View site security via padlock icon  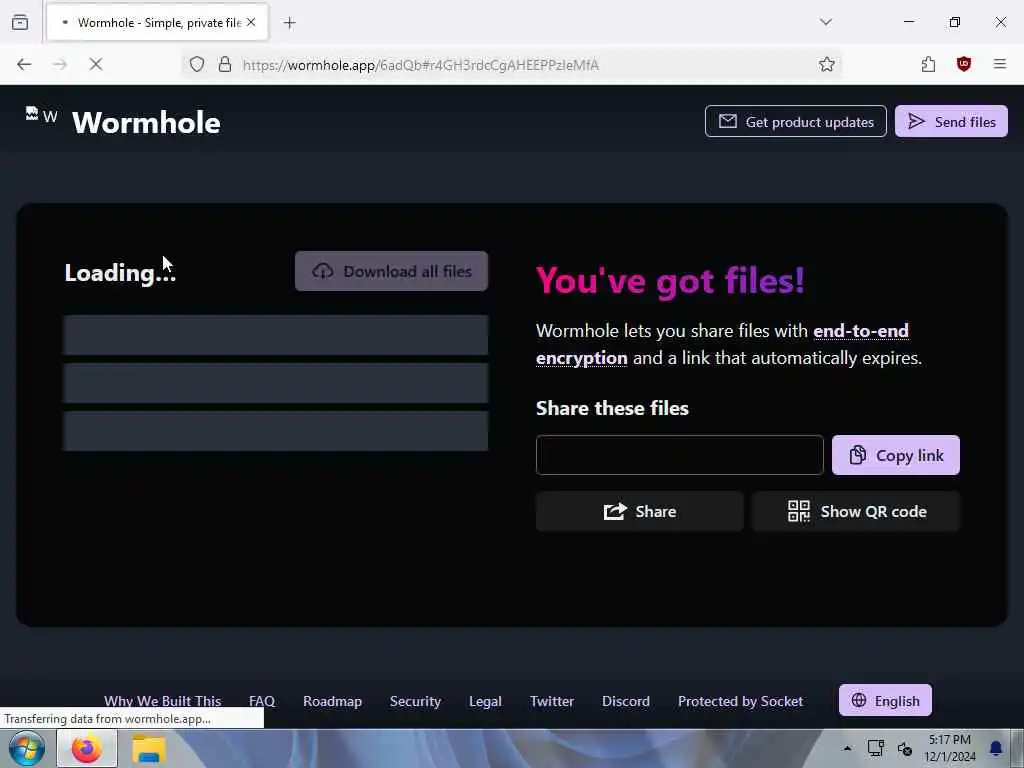[x=225, y=64]
